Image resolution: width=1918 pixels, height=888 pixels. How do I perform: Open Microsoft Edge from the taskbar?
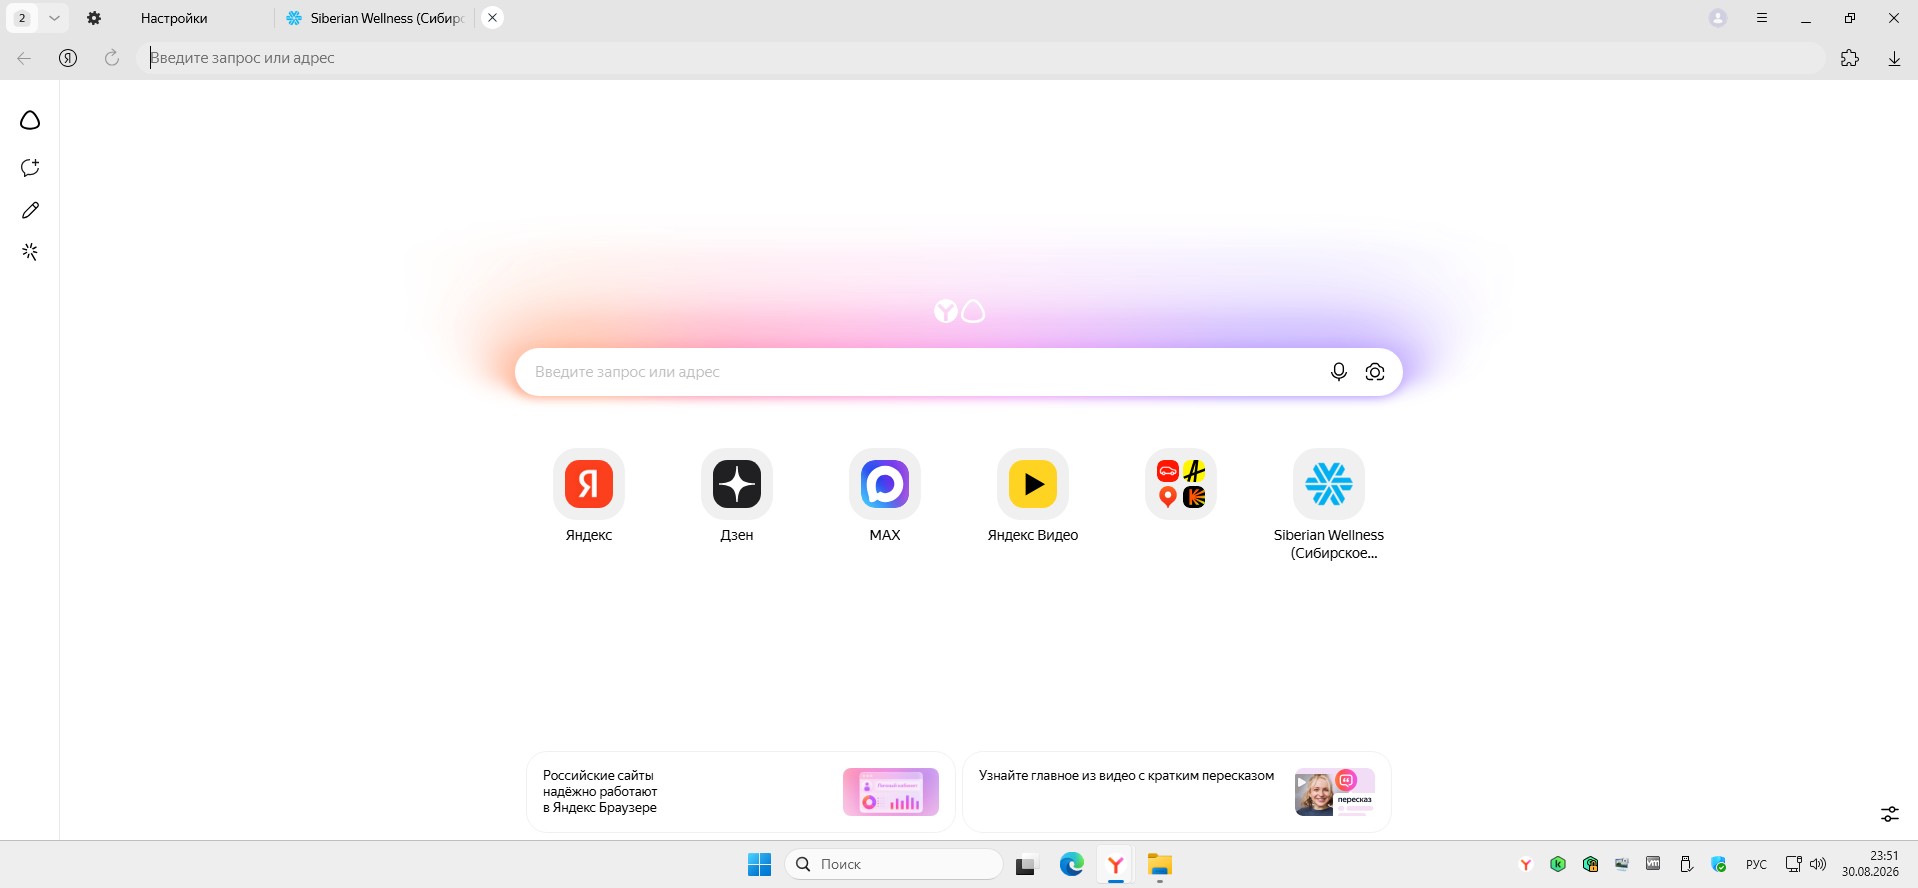1071,865
